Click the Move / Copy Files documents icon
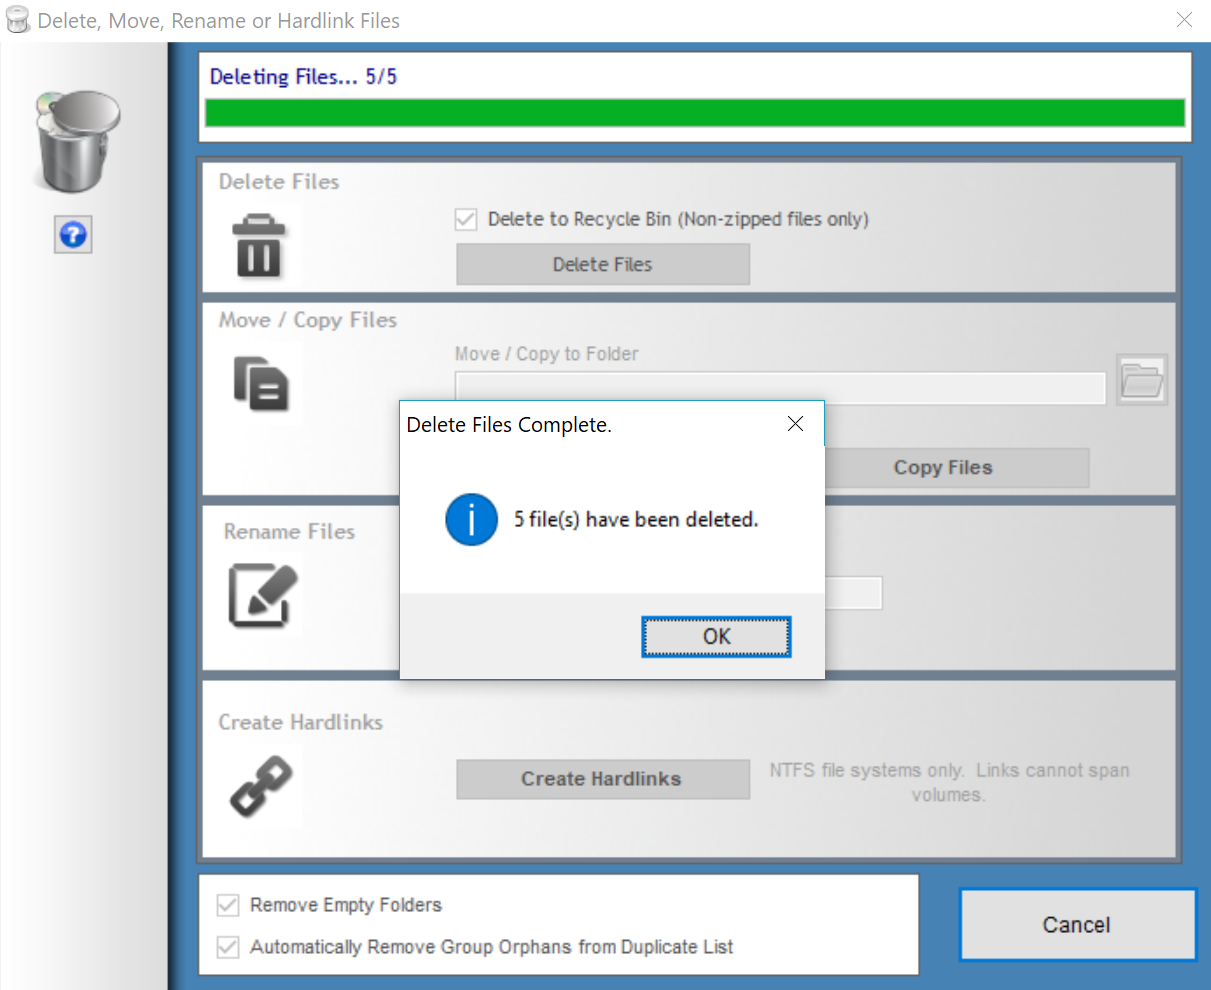1211x990 pixels. pyautogui.click(x=261, y=384)
